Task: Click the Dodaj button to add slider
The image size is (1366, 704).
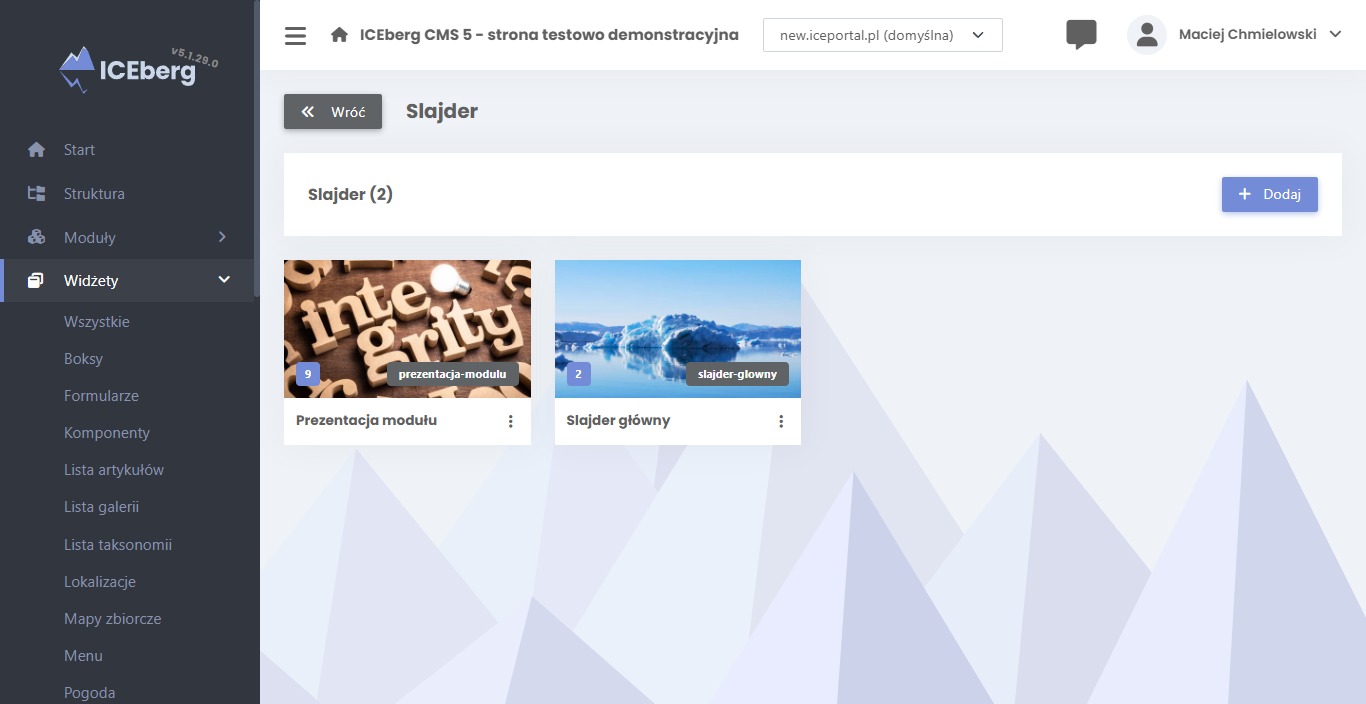Action: (x=1270, y=195)
